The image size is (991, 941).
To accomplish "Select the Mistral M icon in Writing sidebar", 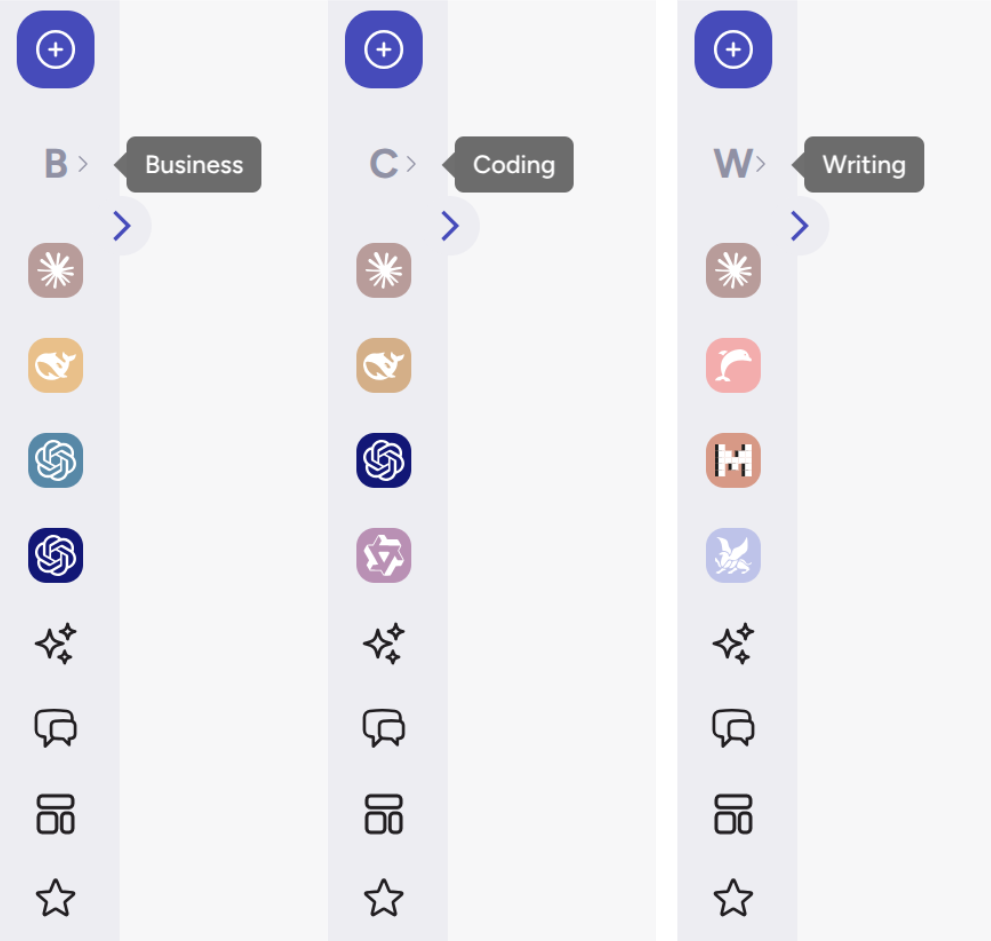I will point(733,460).
